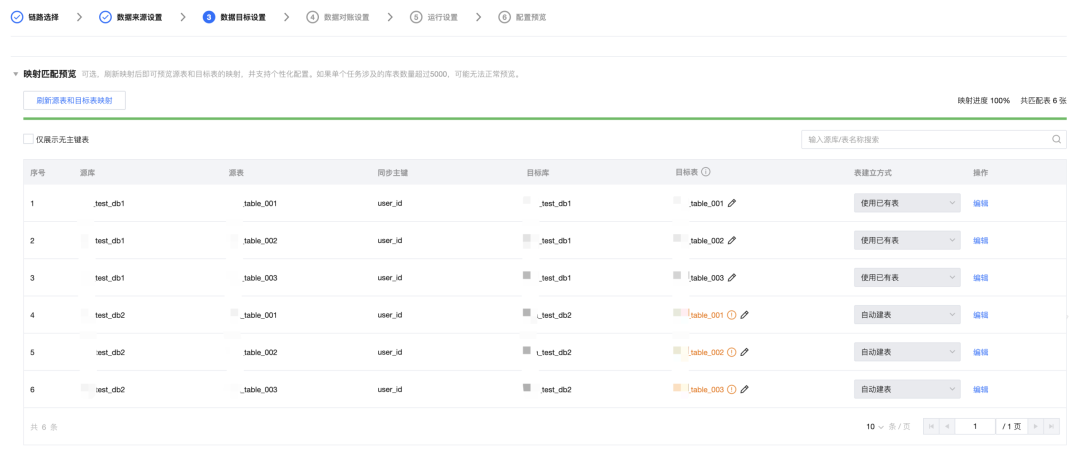Click 表建立方式 column header

(x=873, y=172)
